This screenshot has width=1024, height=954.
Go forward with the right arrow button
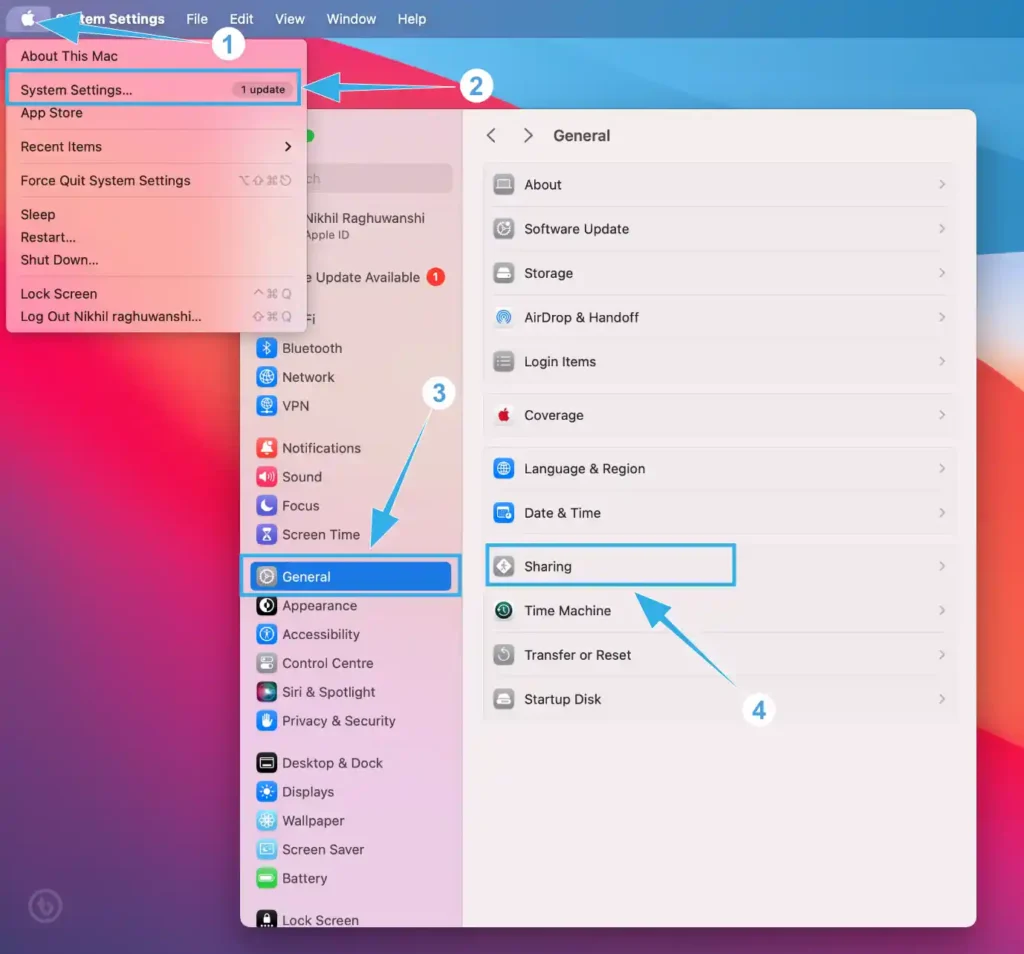[x=528, y=135]
